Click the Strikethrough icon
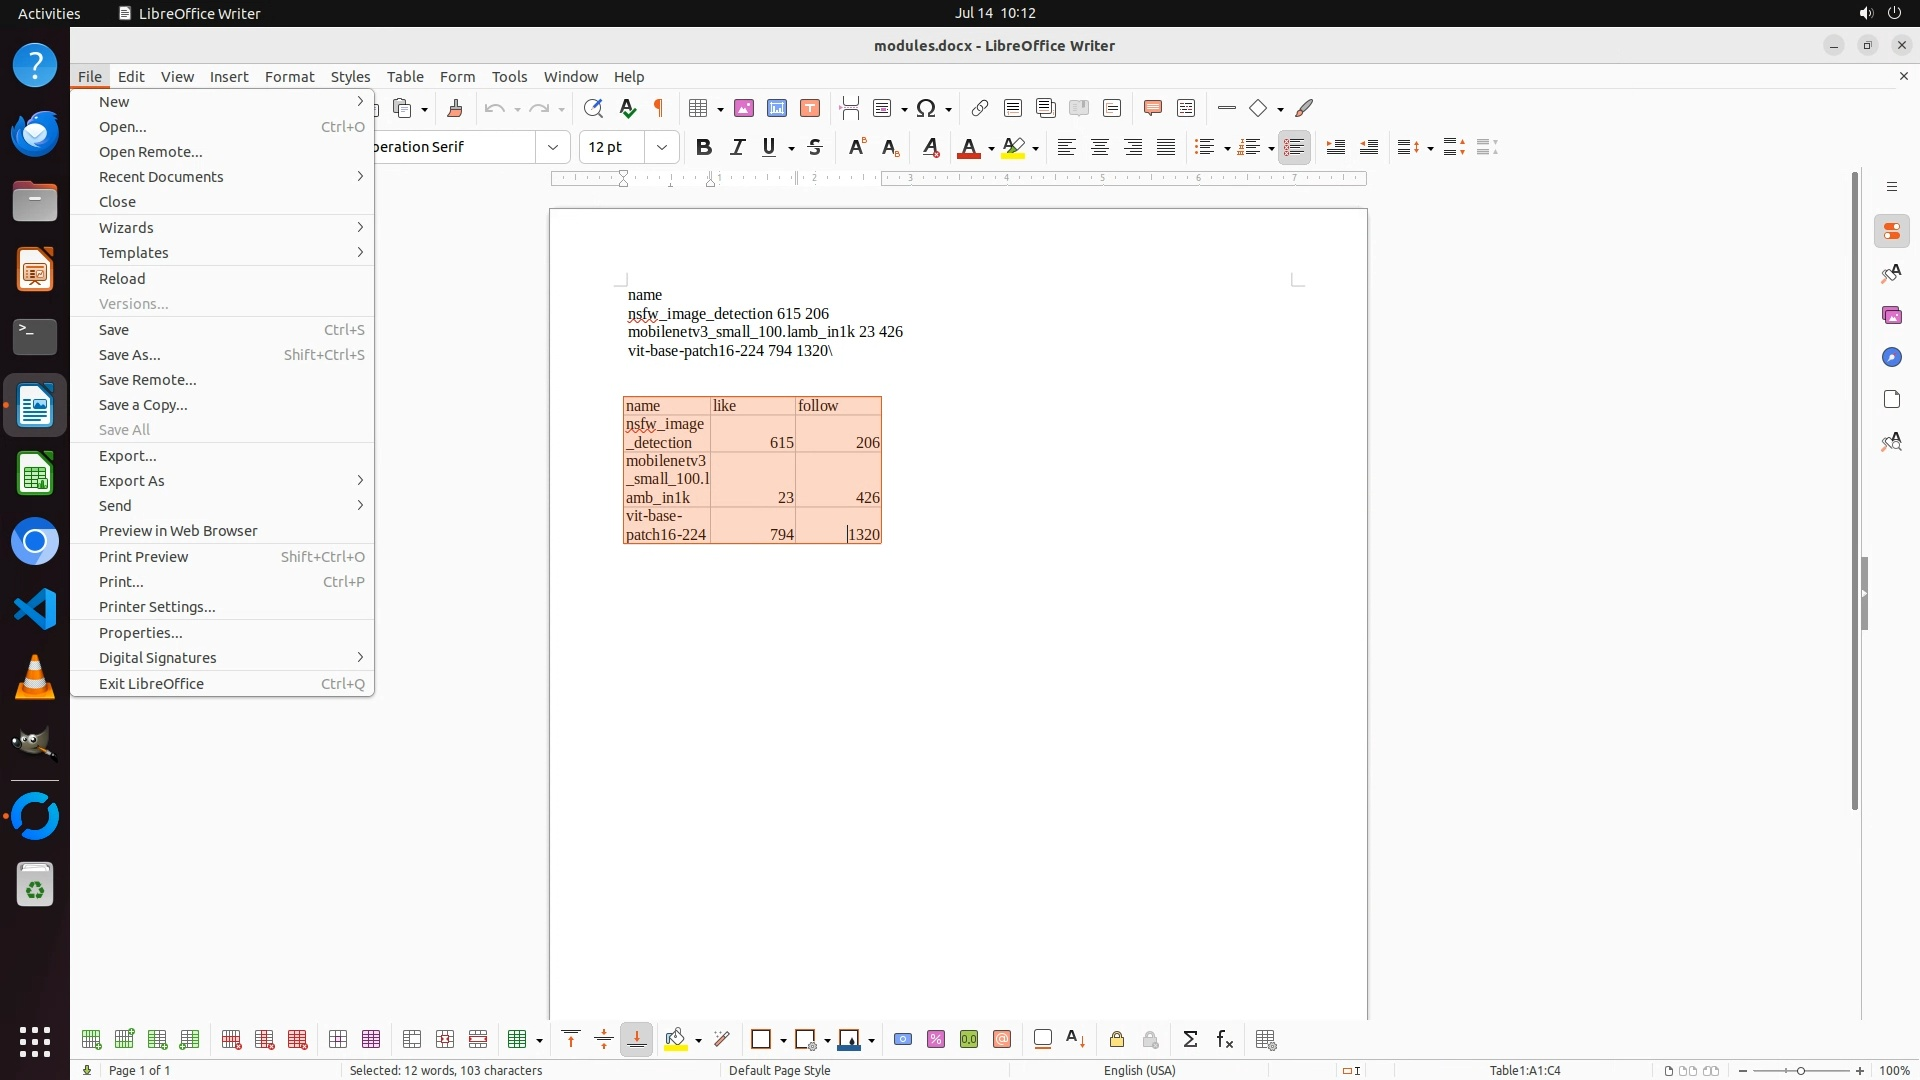Viewport: 1920px width, 1080px height. [x=815, y=147]
